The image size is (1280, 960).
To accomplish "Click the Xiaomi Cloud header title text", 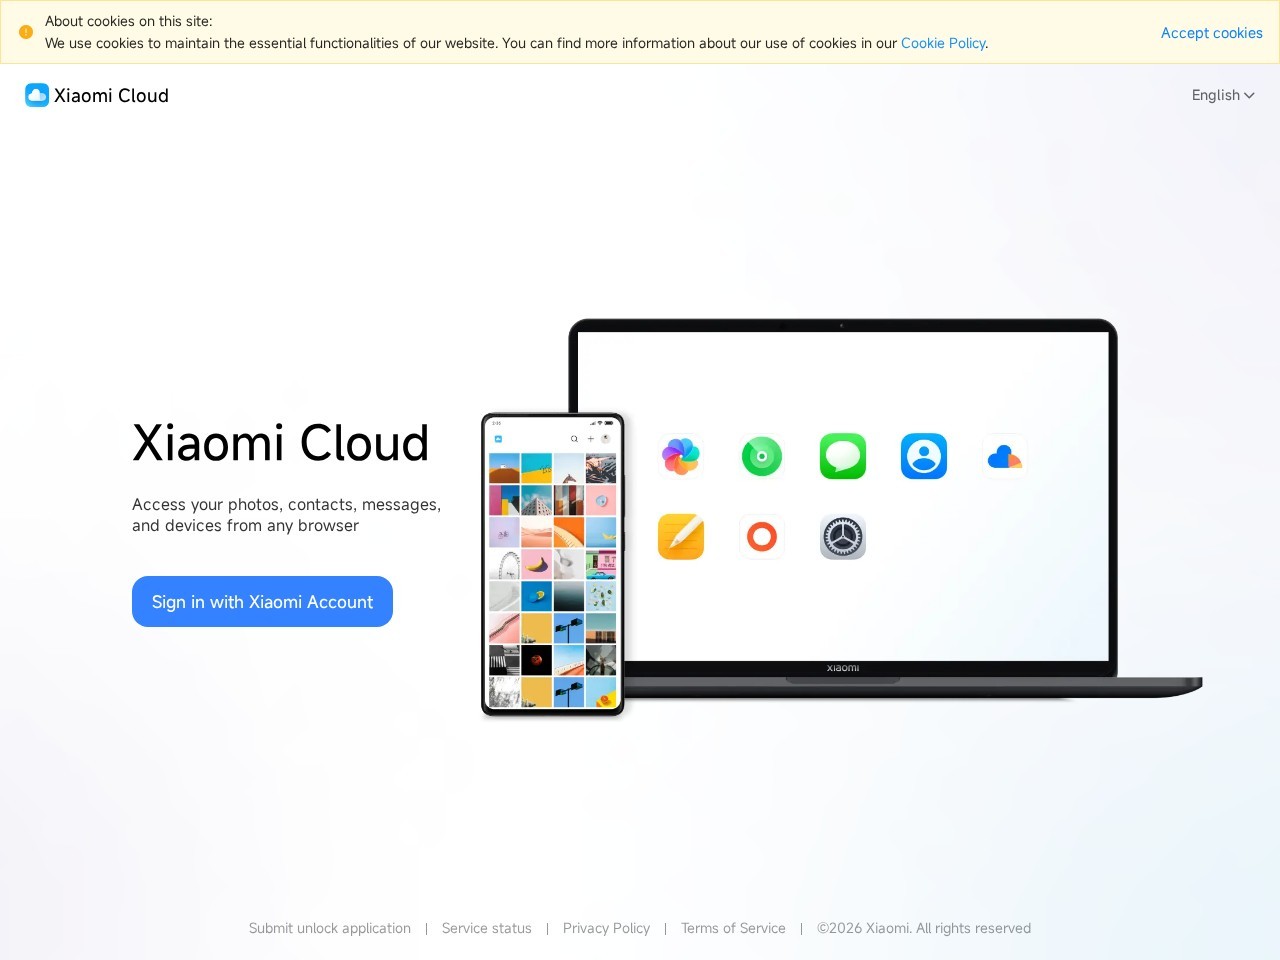I will point(111,96).
